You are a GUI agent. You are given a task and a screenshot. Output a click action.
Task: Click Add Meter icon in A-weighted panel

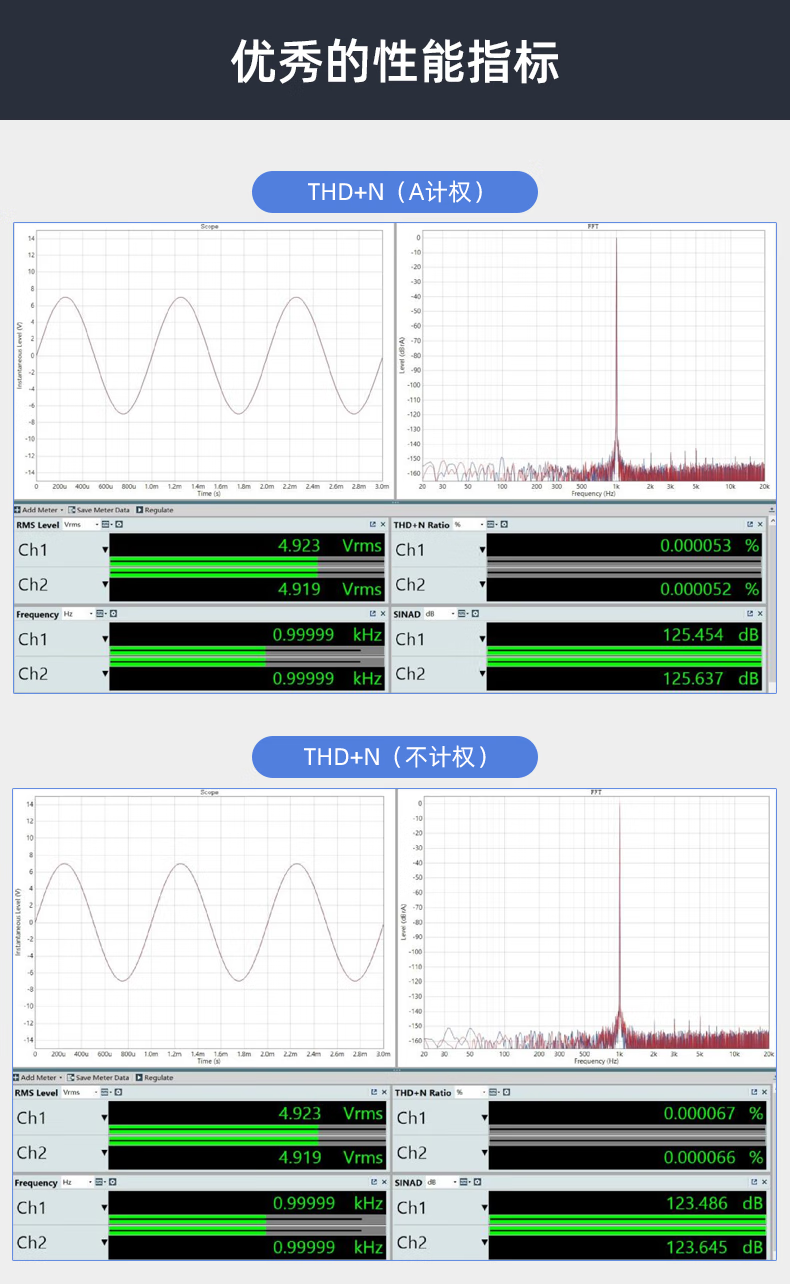17,510
